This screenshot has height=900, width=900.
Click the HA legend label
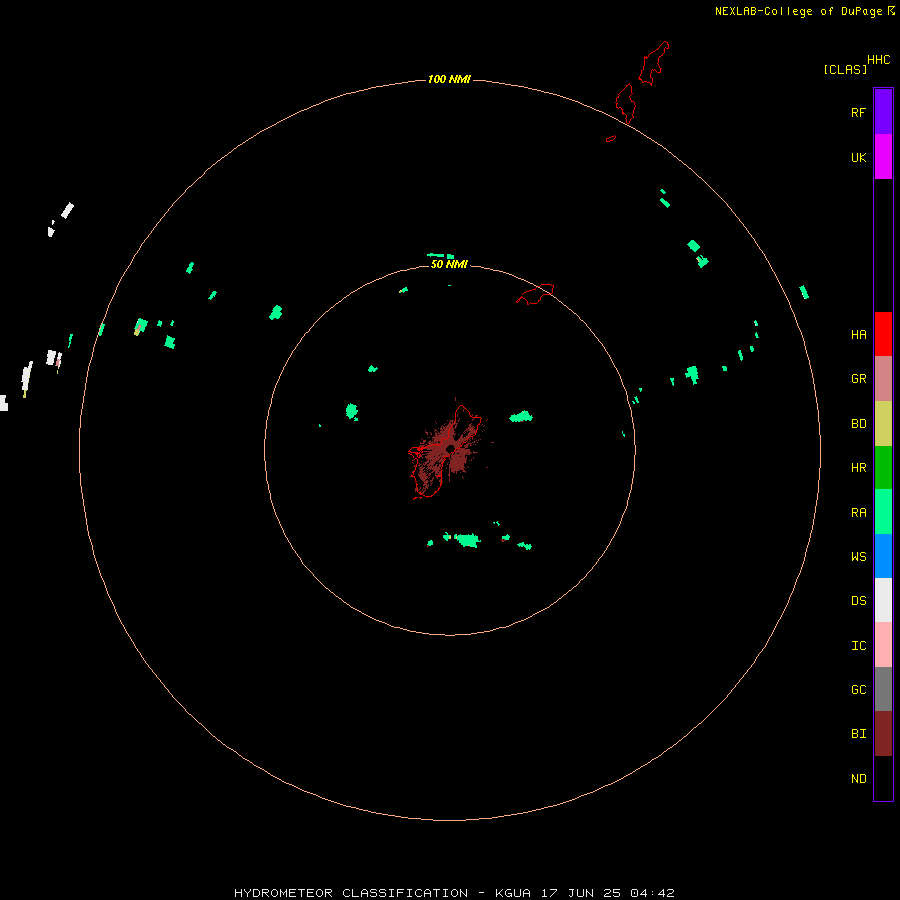[x=858, y=335]
